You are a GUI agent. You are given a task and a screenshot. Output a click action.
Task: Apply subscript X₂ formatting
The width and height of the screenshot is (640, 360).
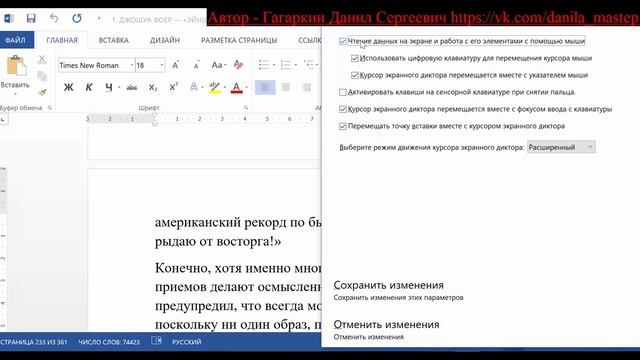(153, 87)
